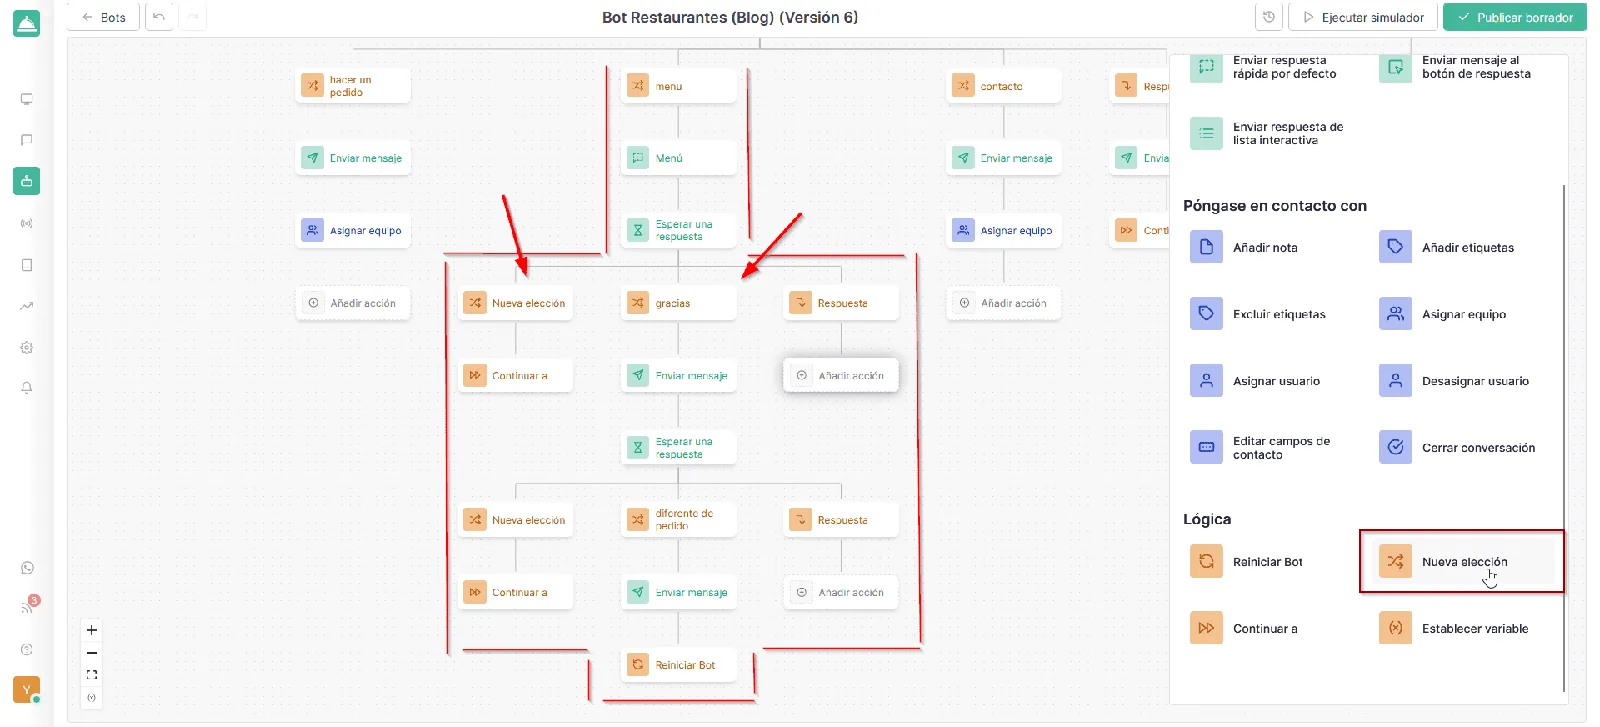The height and width of the screenshot is (727, 1600).
Task: Go back to Bots list
Action: click(104, 17)
